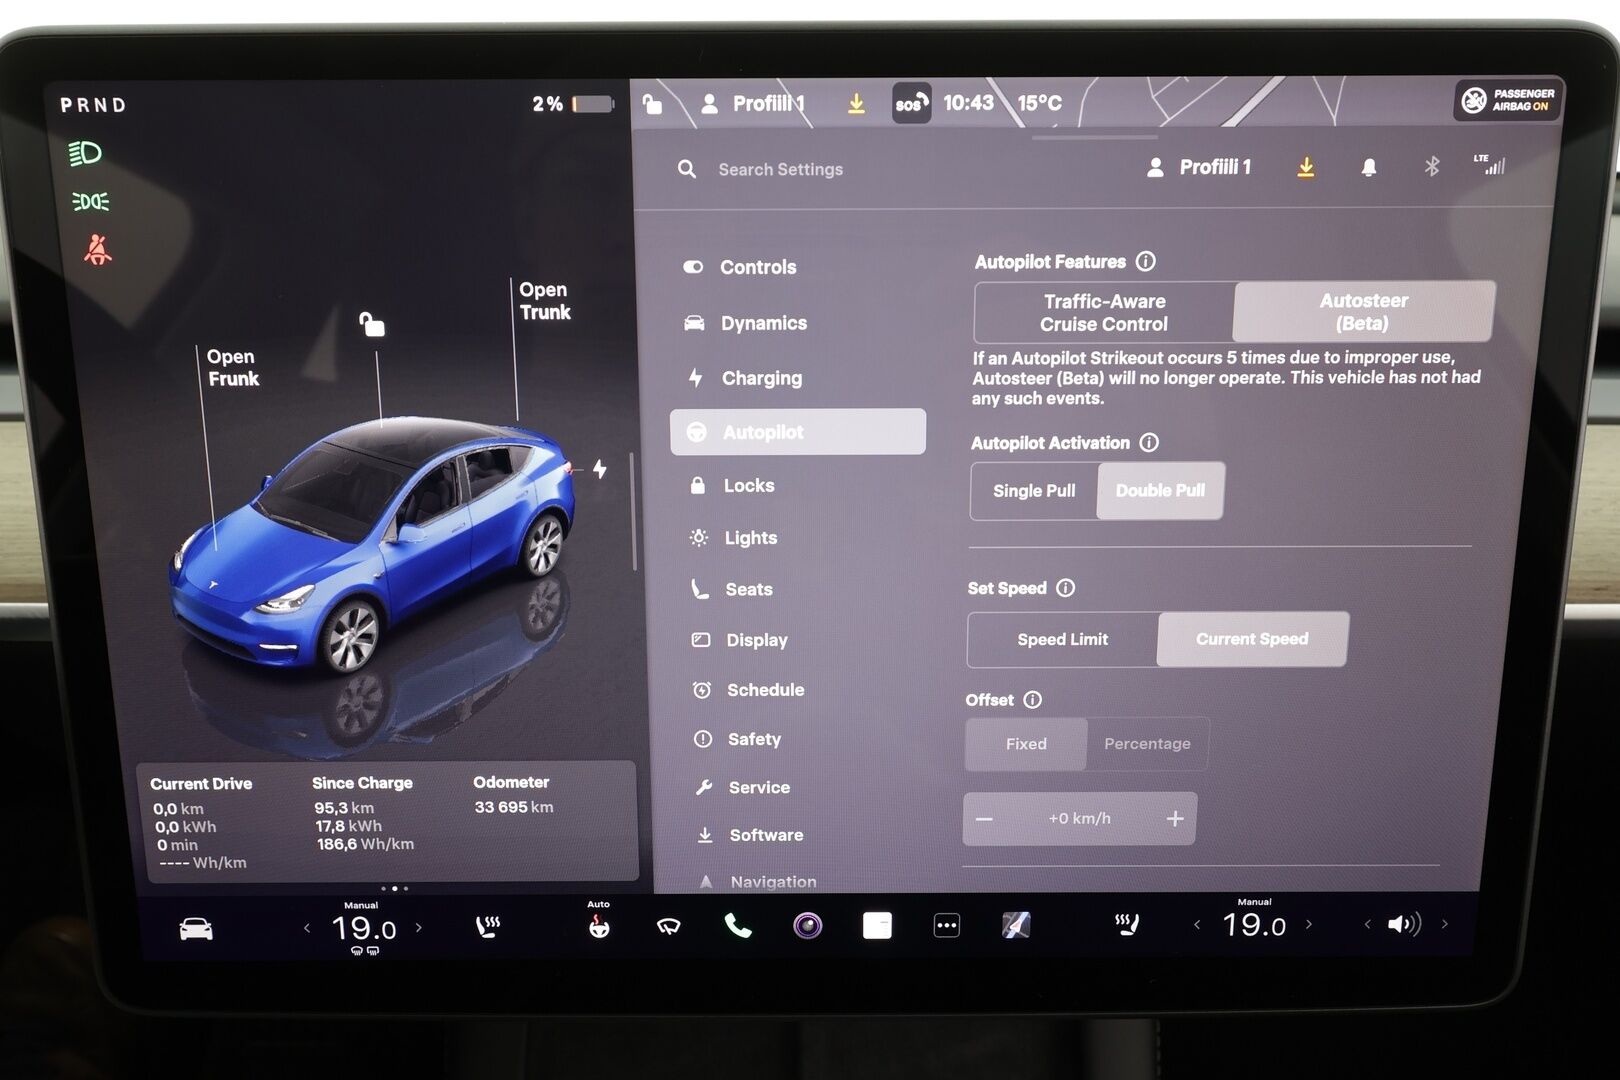Screen dimensions: 1620x1080
Task: Open windshield wiper controls
Action: [x=666, y=925]
